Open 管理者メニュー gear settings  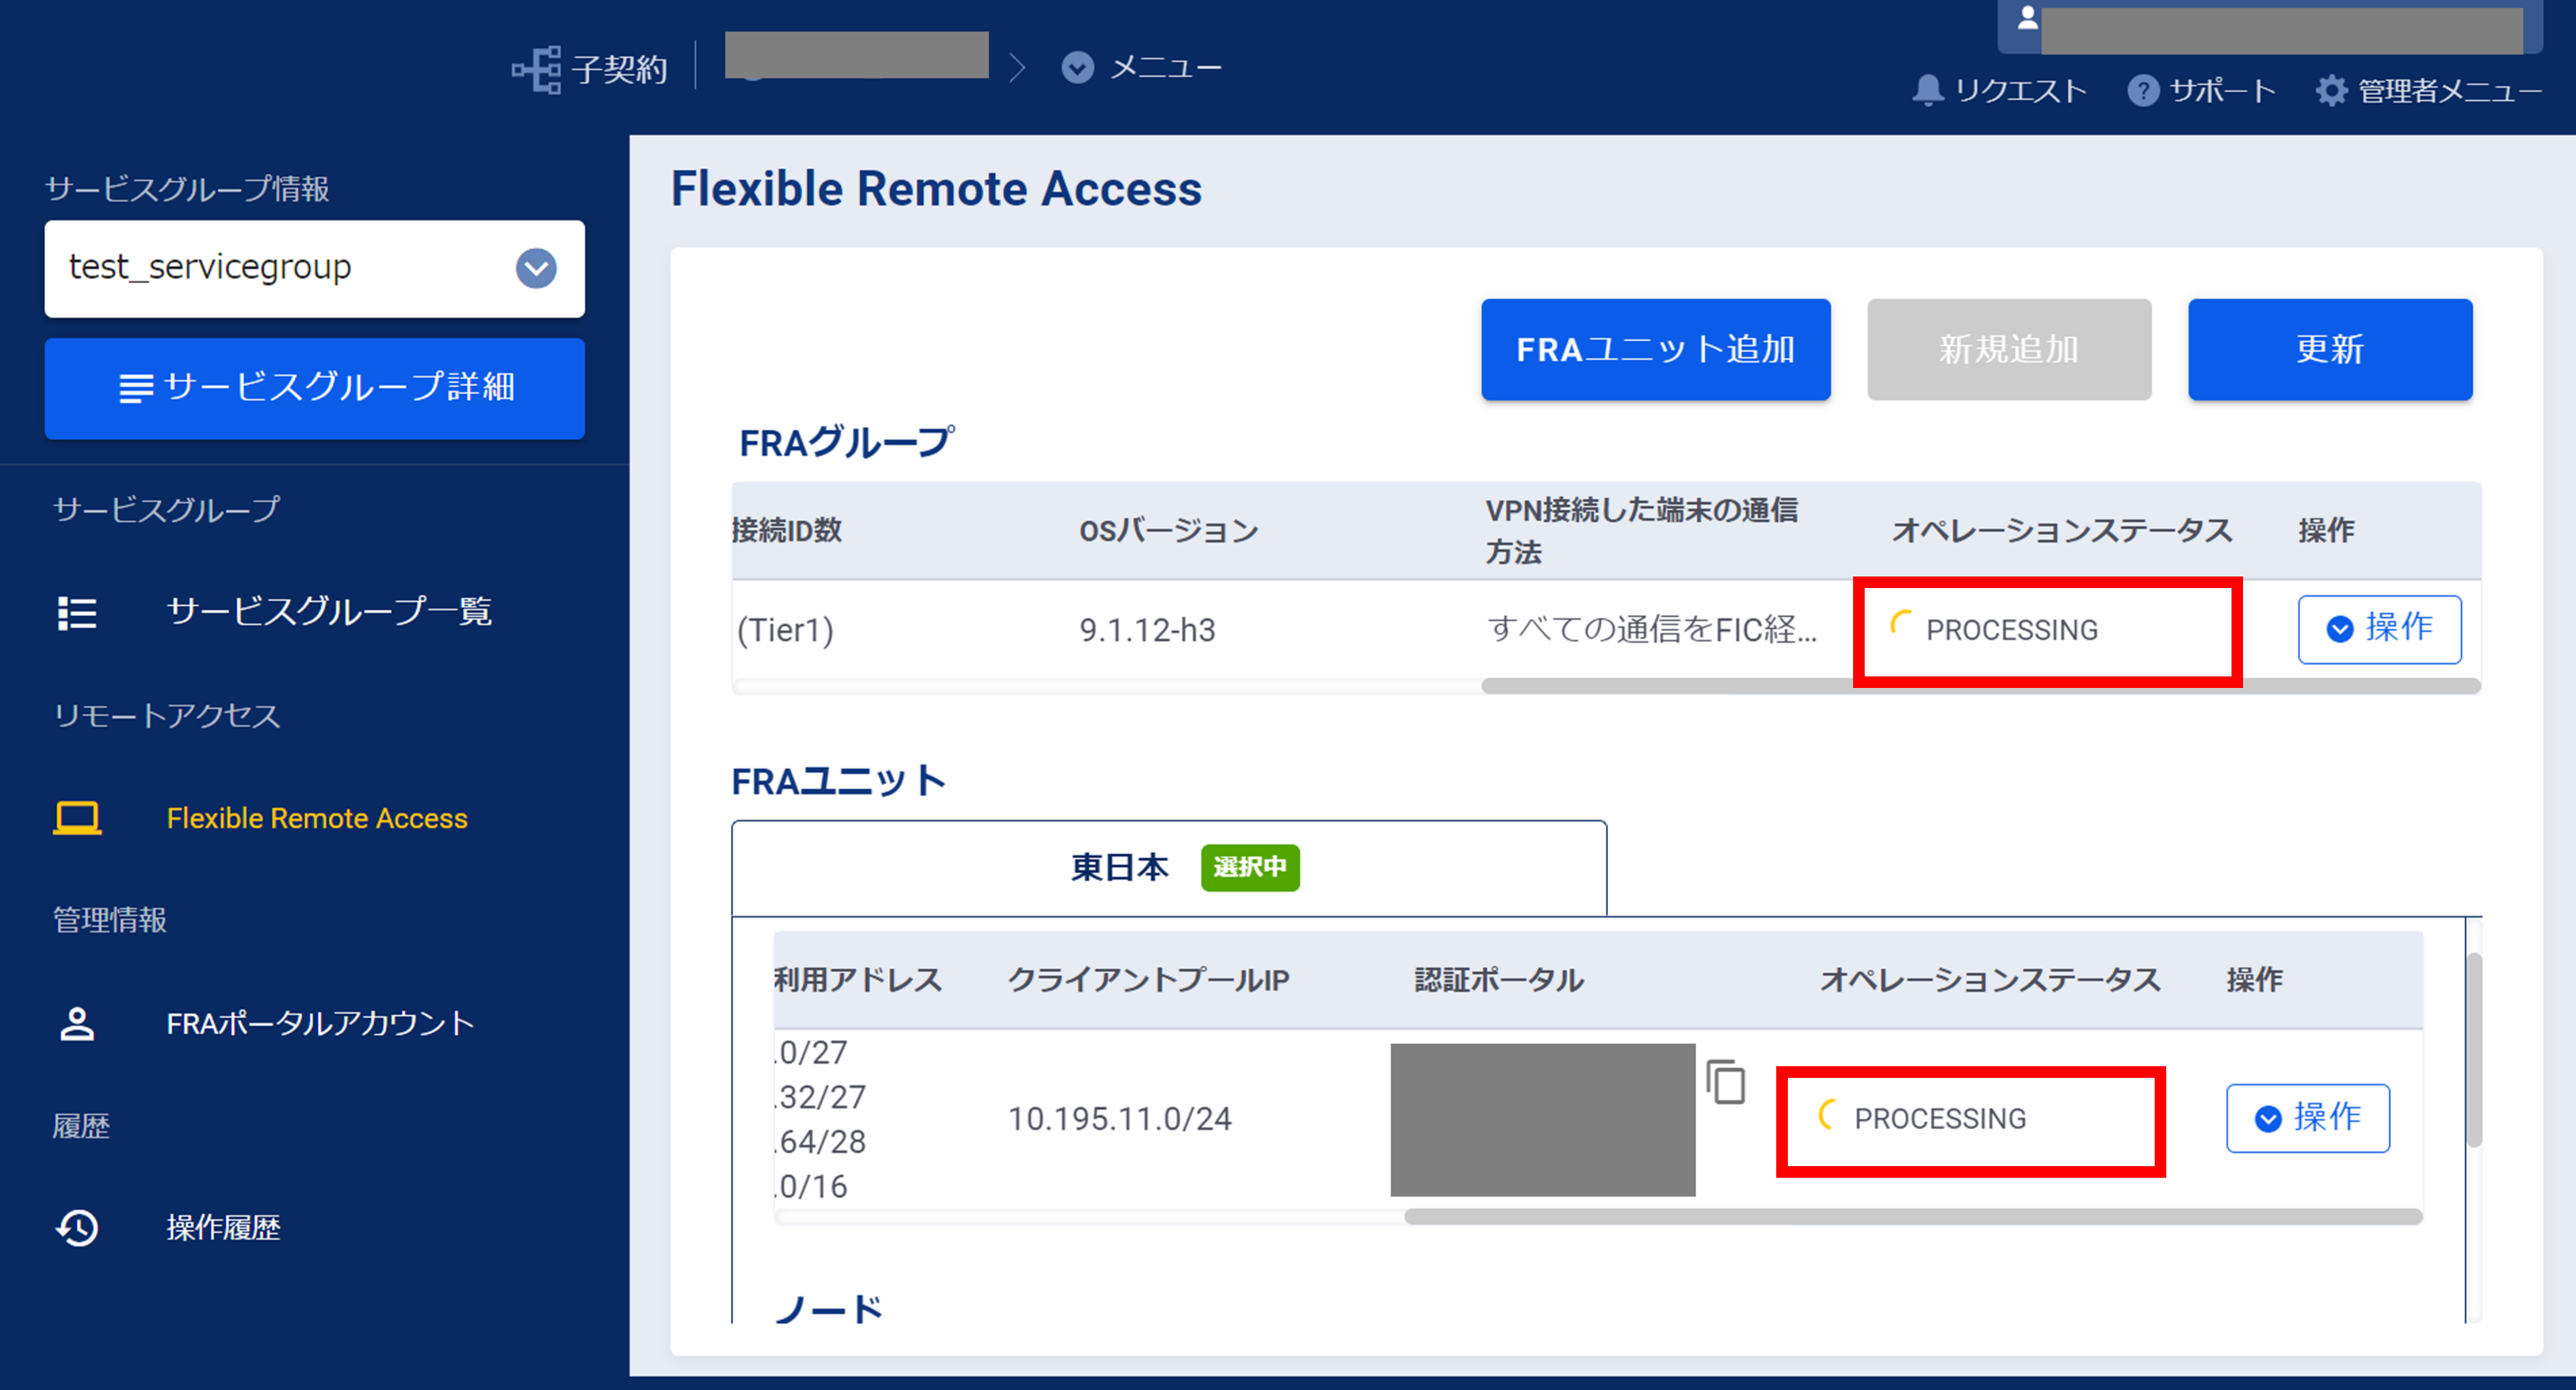click(2331, 90)
